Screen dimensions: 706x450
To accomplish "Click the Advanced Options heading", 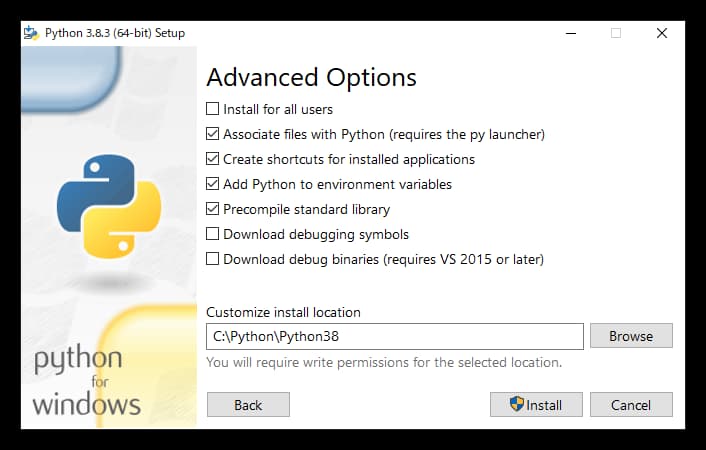I will (x=312, y=78).
